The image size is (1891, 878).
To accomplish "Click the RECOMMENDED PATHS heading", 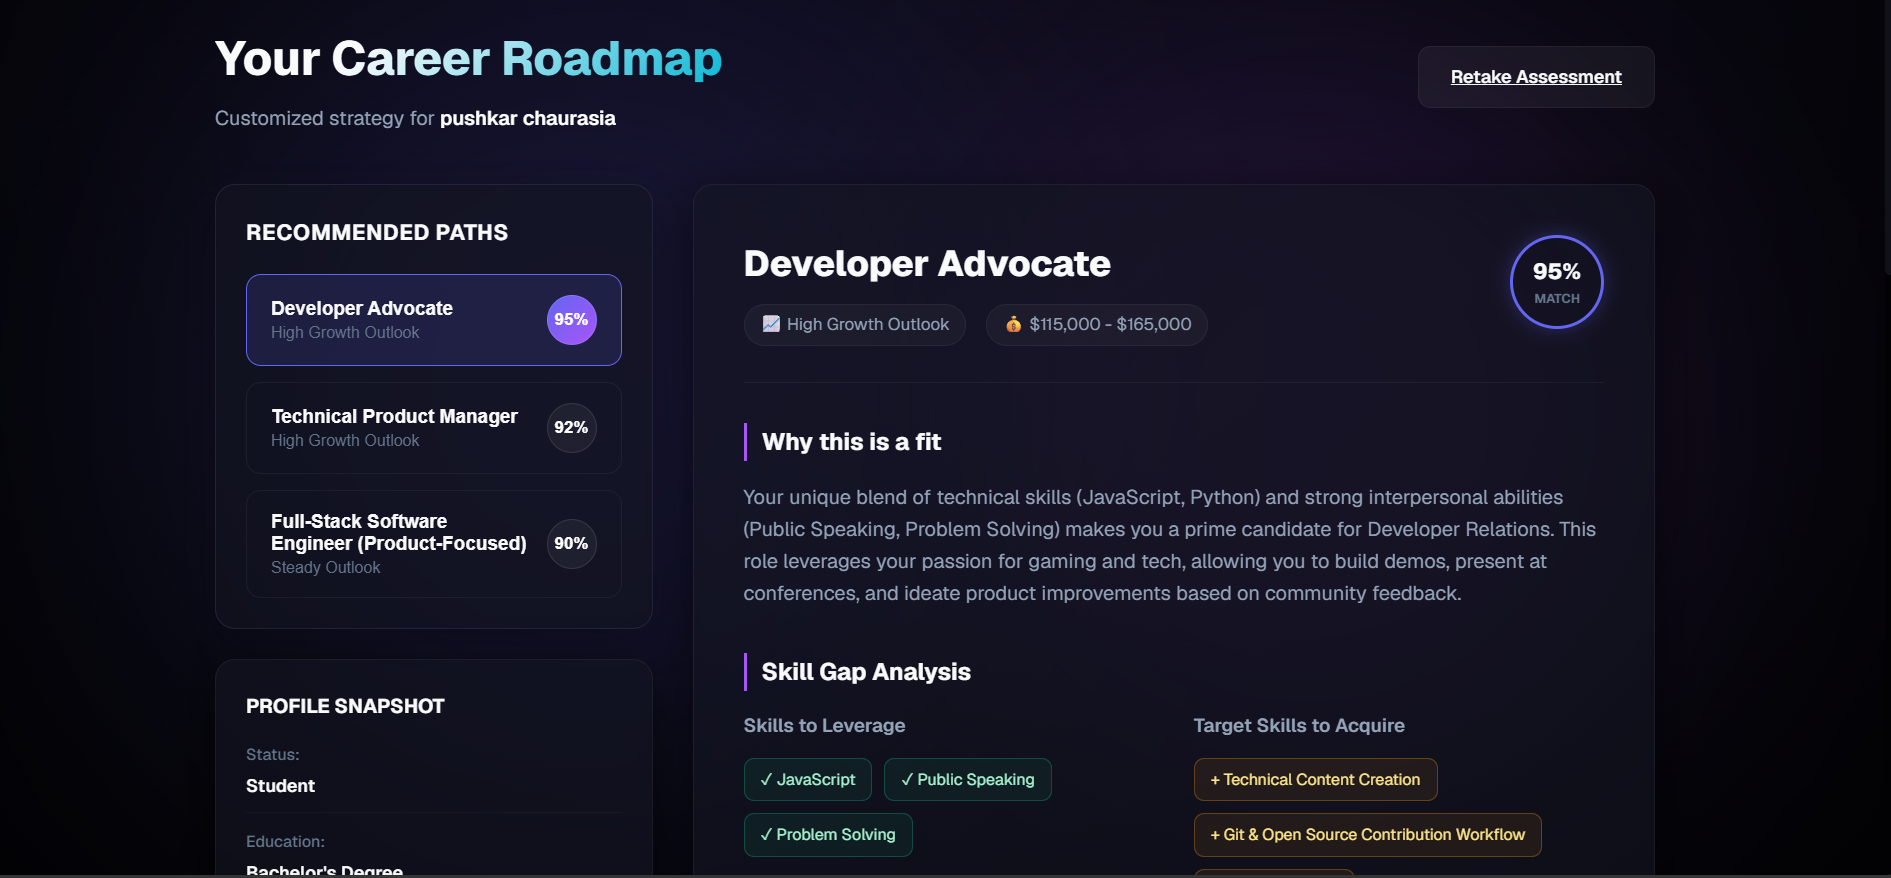I will click(377, 233).
